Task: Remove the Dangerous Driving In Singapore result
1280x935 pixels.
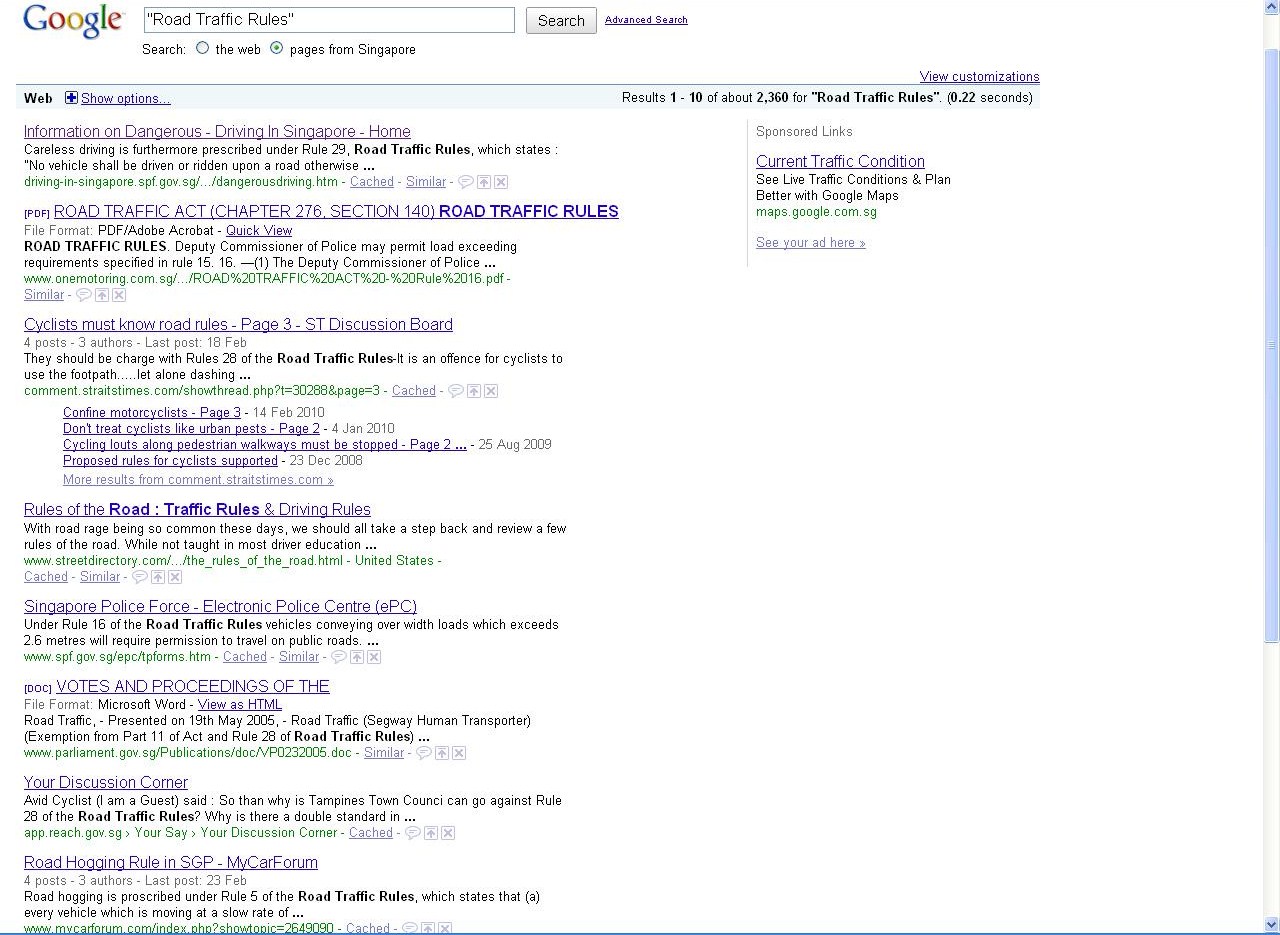Action: (x=501, y=182)
